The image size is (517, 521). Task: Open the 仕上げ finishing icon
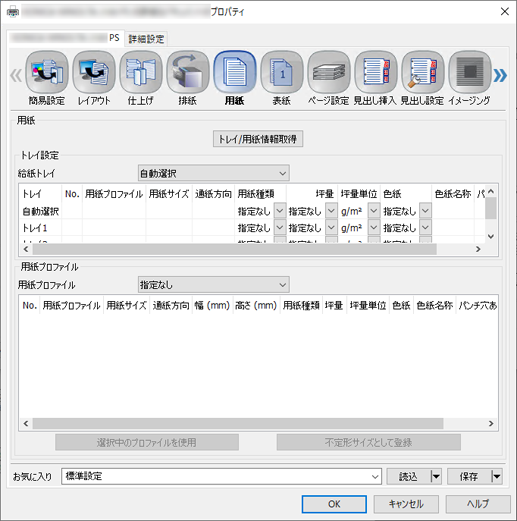(141, 72)
